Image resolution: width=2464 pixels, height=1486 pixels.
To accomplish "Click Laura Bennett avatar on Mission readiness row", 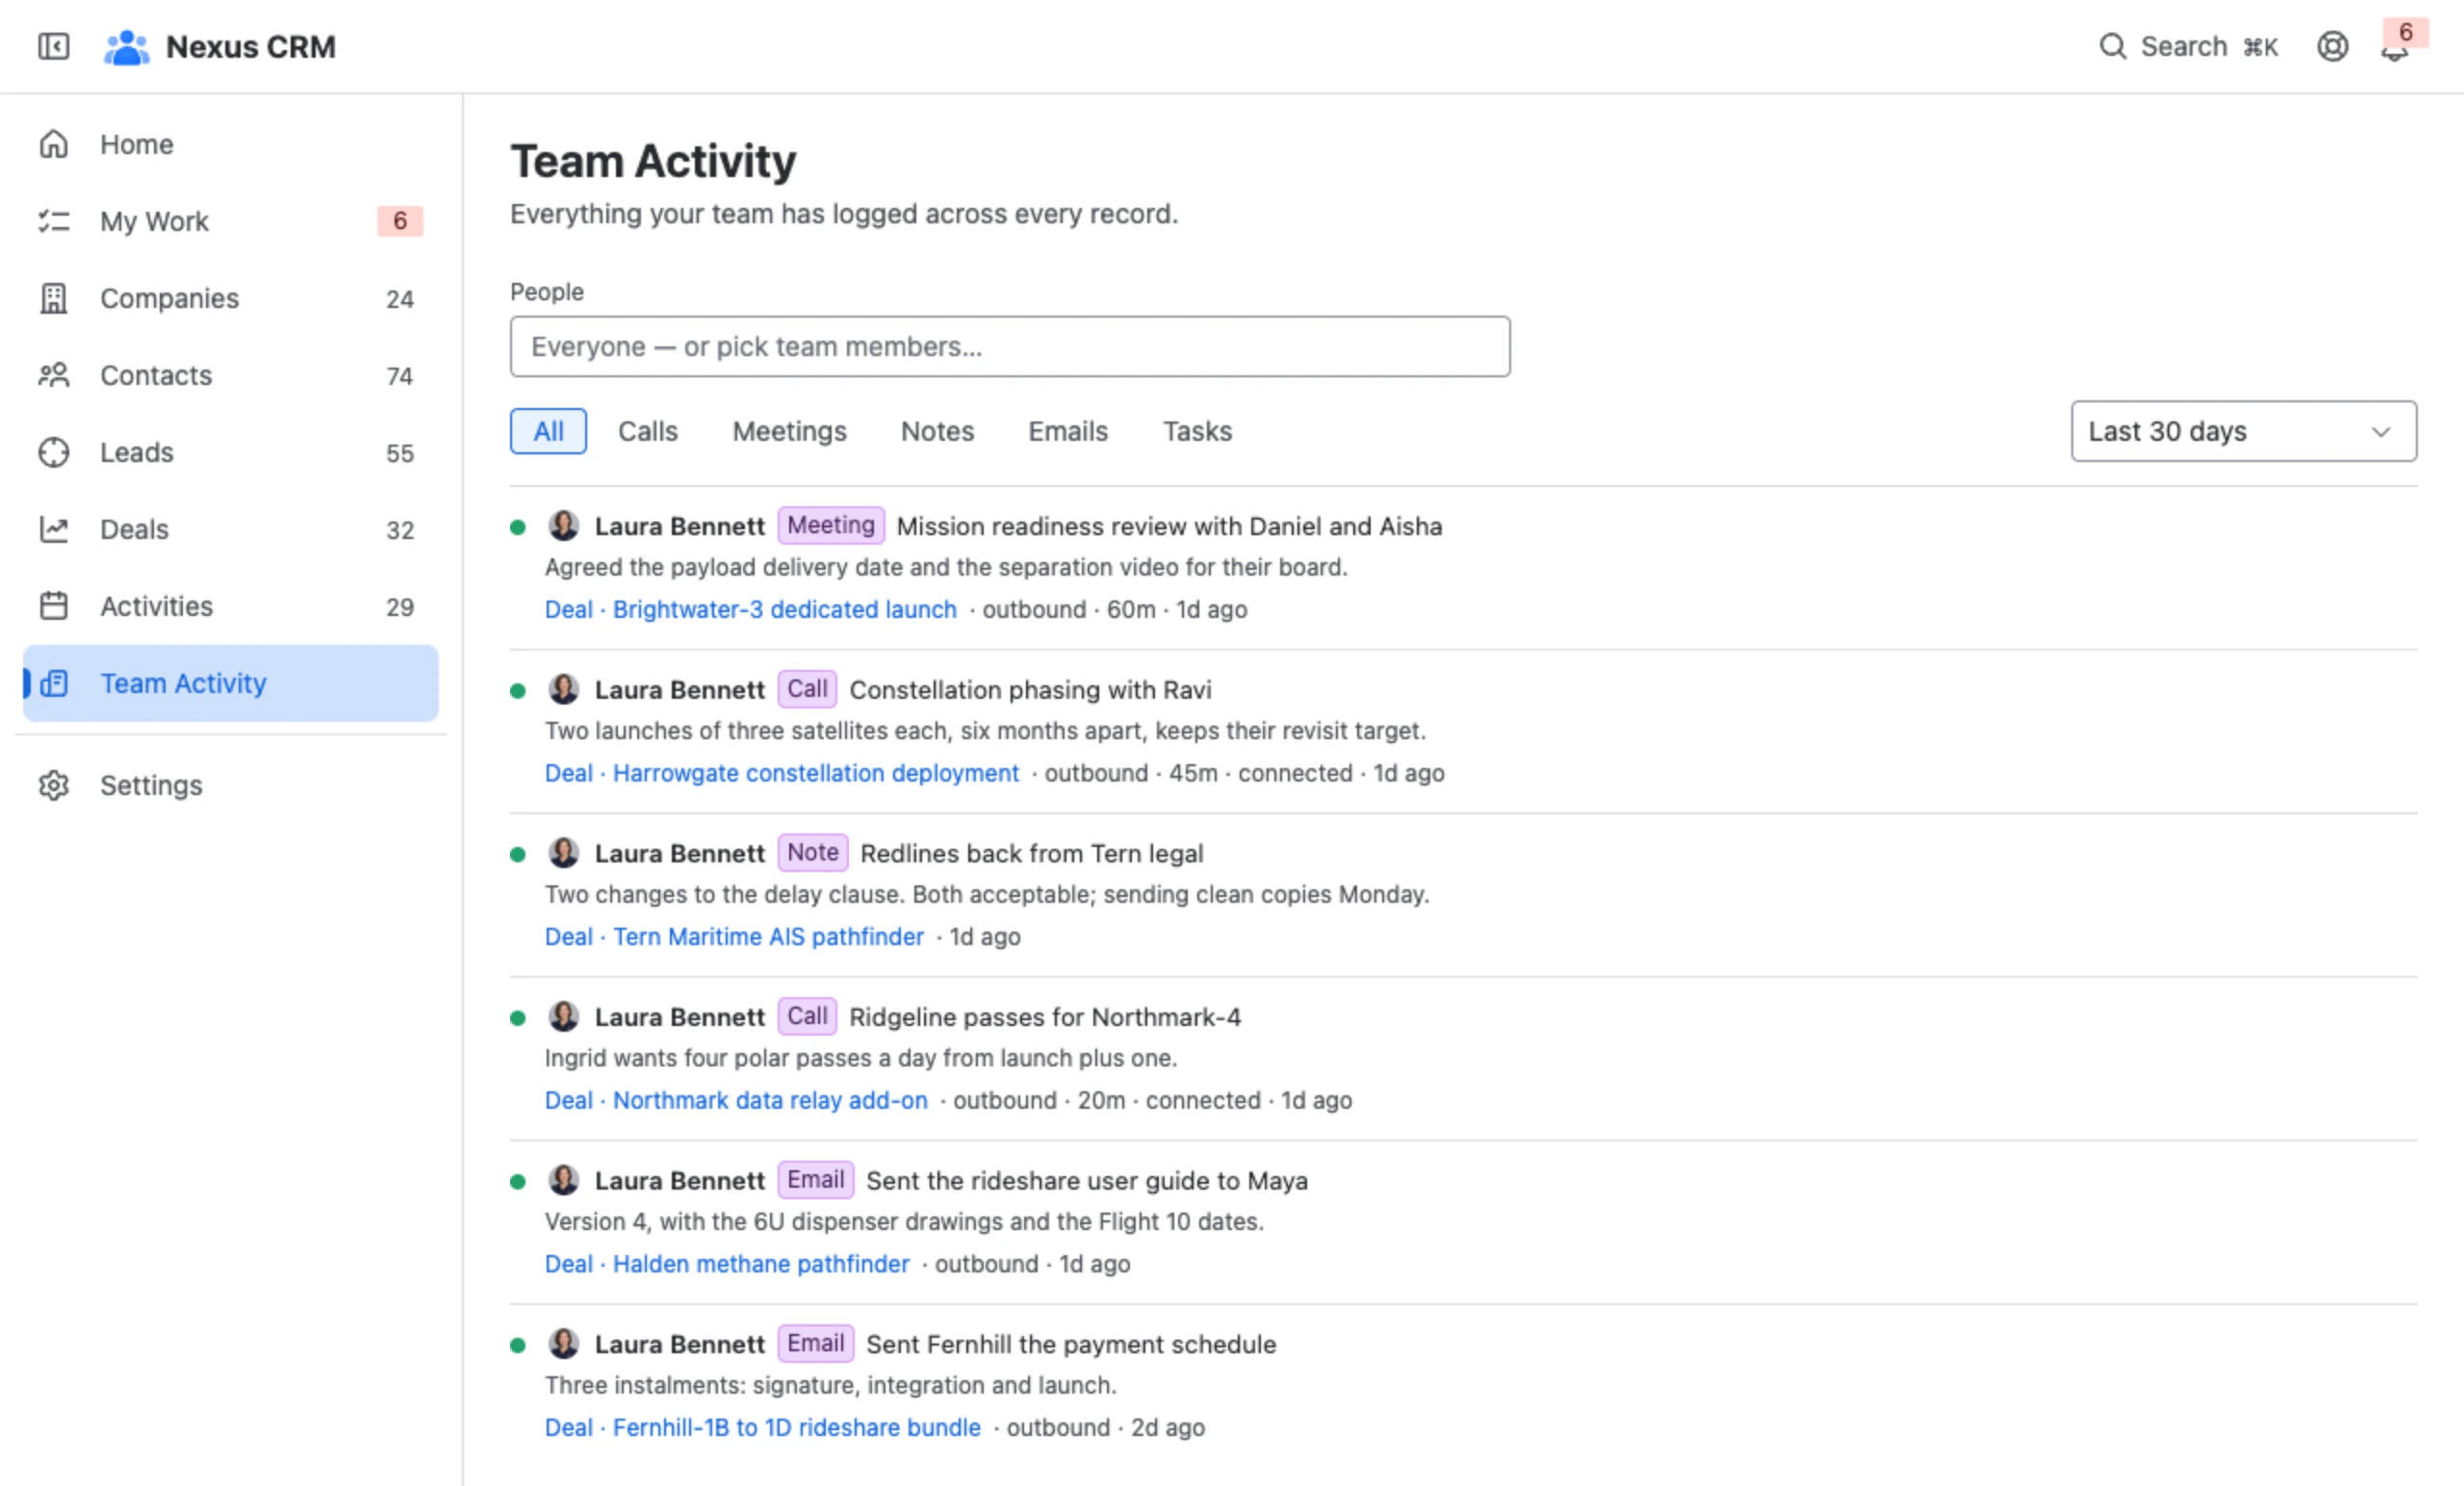I will pyautogui.click(x=564, y=525).
